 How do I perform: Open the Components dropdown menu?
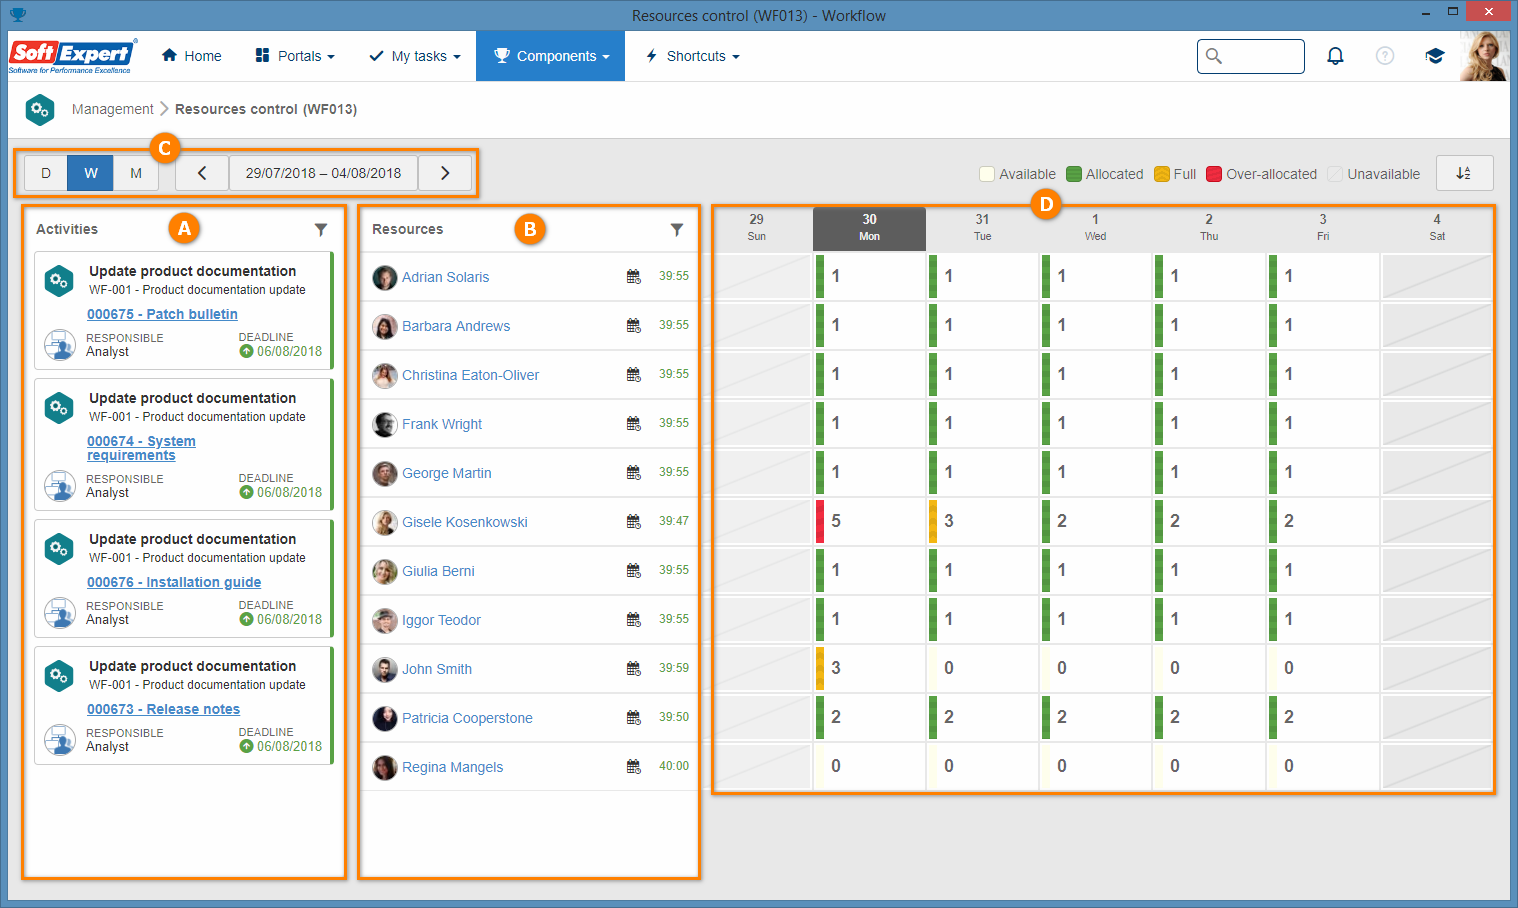tap(551, 56)
